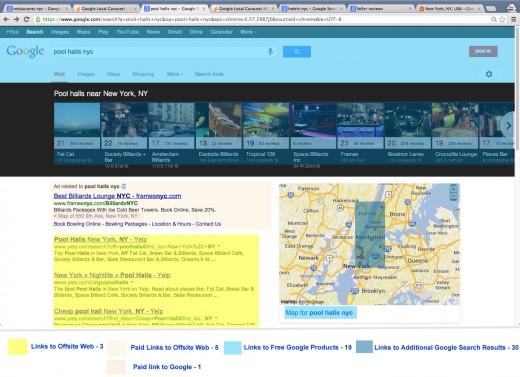Open More menu in top Google bar

(248, 32)
